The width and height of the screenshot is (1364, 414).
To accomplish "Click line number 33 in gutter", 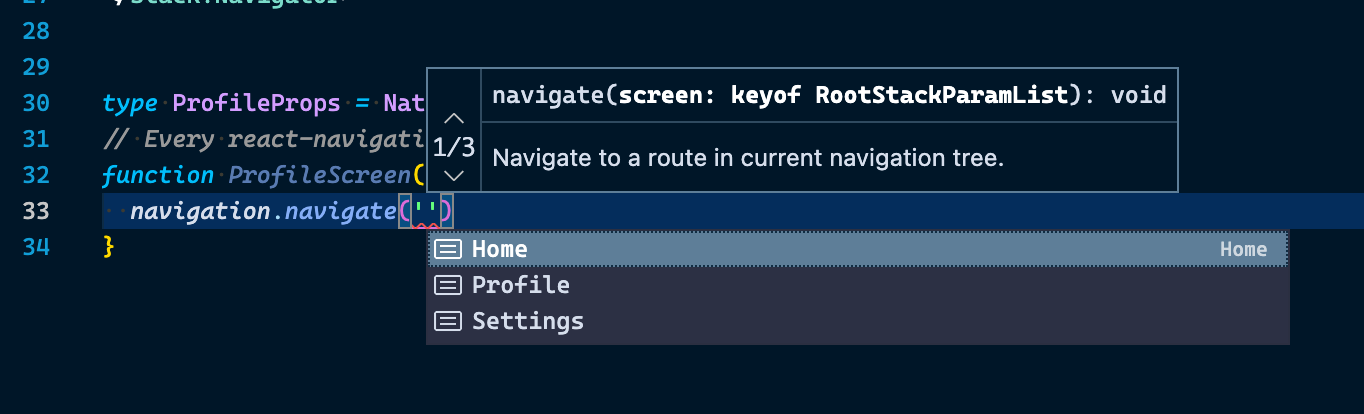I will 36,211.
